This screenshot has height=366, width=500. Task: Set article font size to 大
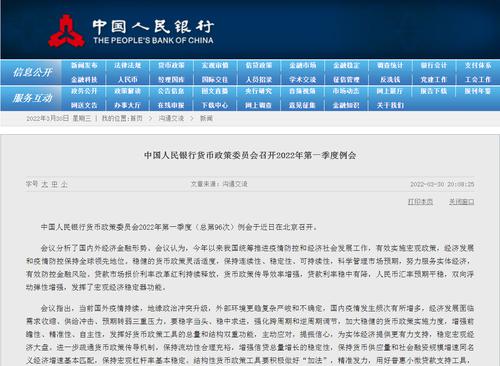[x=44, y=184]
